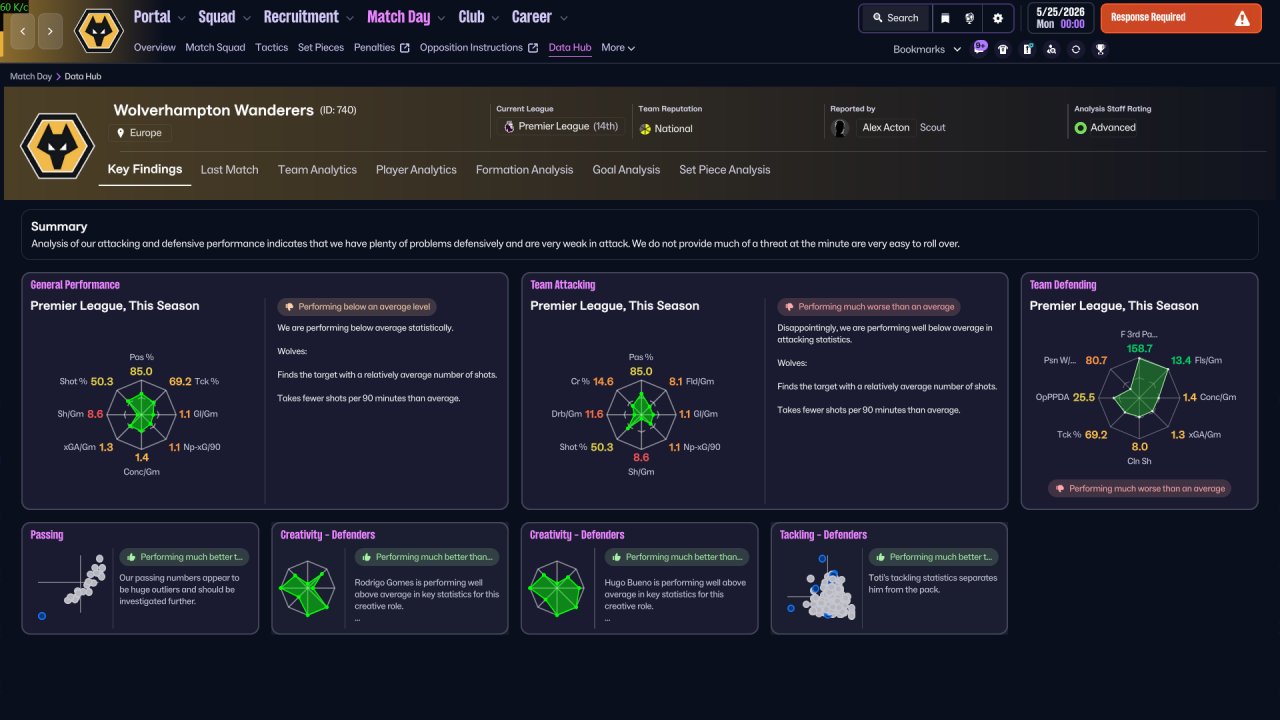The height and width of the screenshot is (720, 1280).
Task: Click the tactics board icon in bookmarks bar
Action: click(1027, 49)
